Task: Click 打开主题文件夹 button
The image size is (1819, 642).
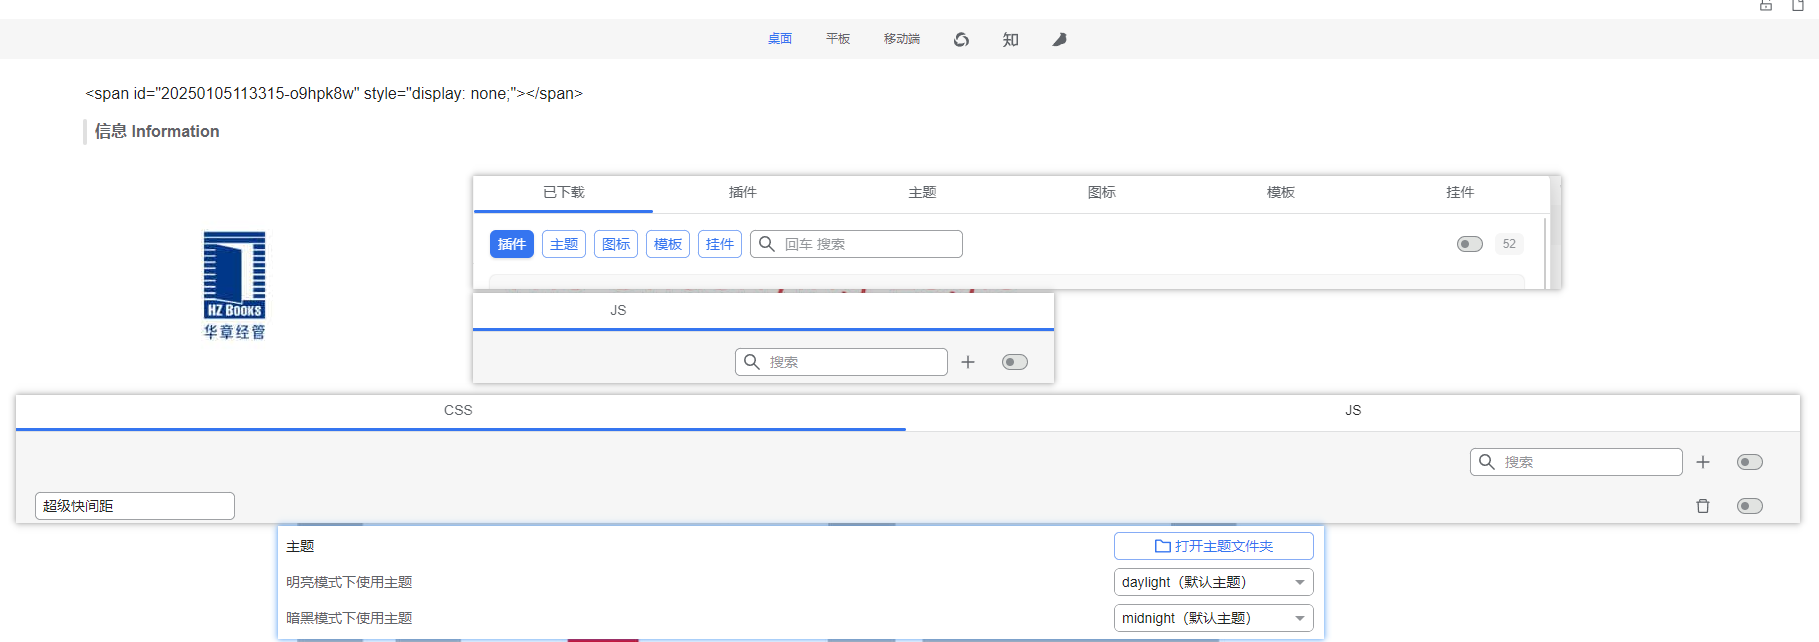Action: (1214, 546)
